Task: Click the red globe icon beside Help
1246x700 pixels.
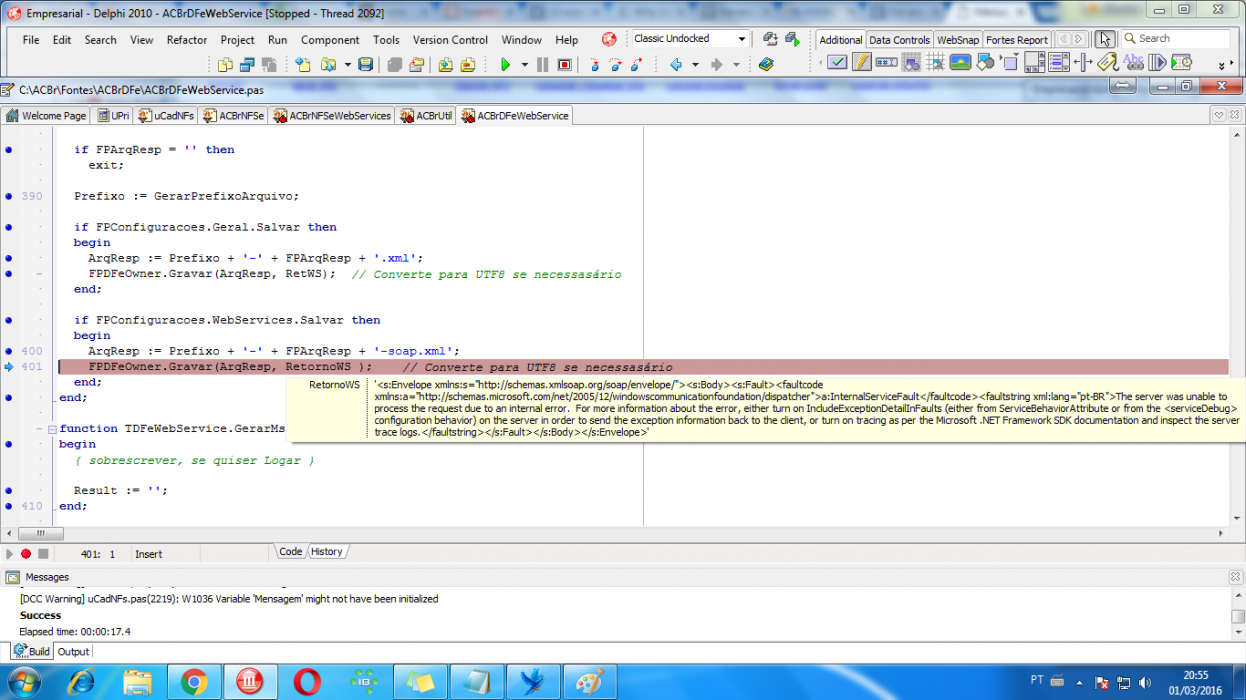Action: tap(609, 39)
